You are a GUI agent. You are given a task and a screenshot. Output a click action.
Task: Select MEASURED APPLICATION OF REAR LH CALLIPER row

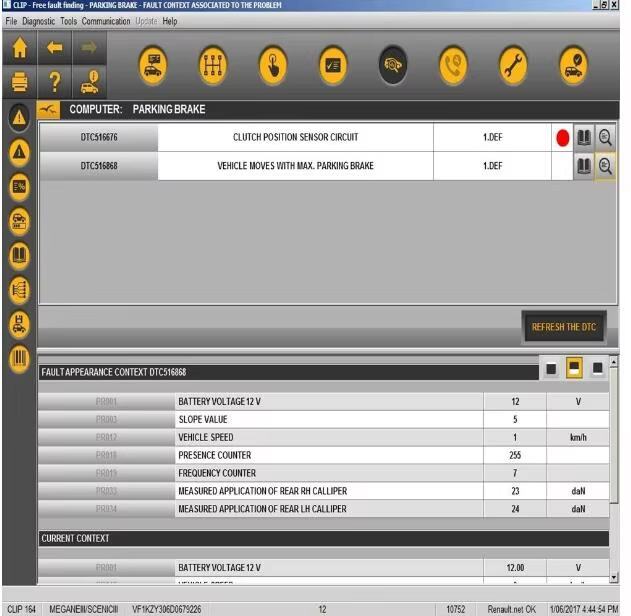click(x=324, y=509)
